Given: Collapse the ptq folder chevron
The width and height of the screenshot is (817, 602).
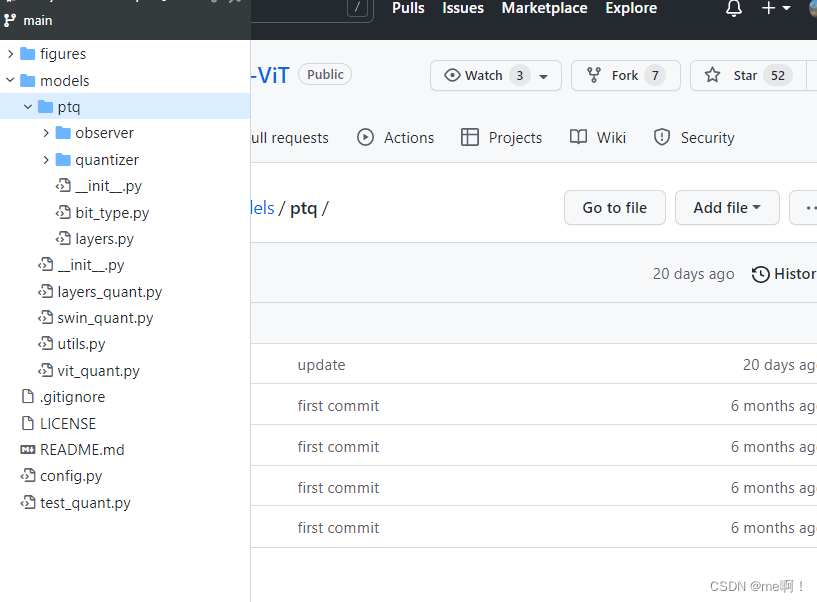Looking at the screenshot, I should pos(28,107).
